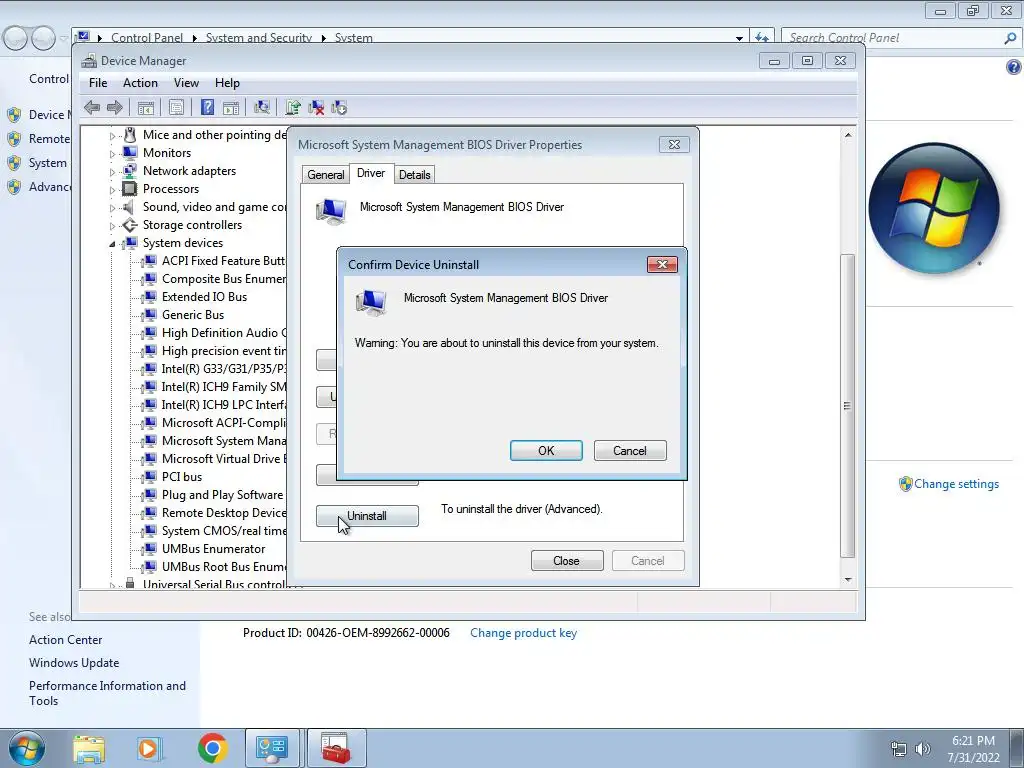
Task: Expand Sound, video and game controllers node
Action: (112, 208)
